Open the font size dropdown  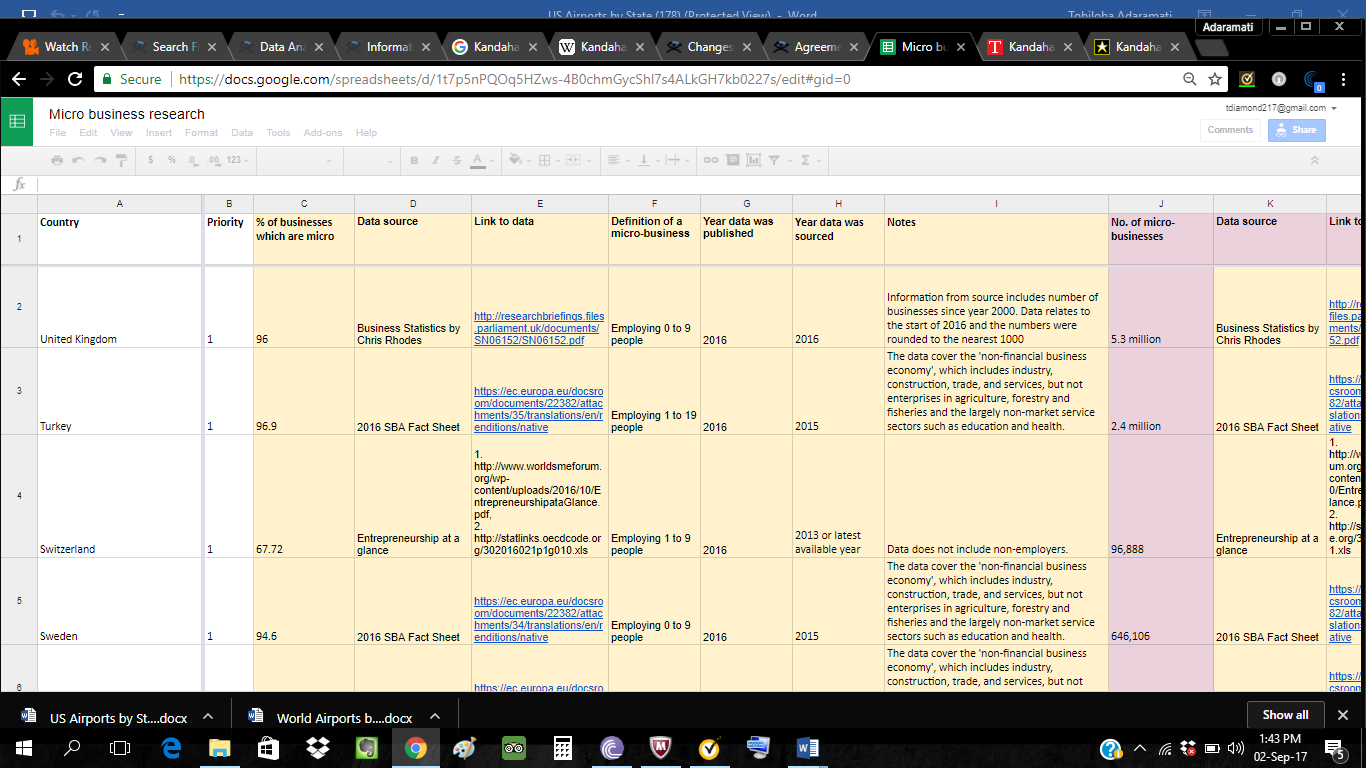pyautogui.click(x=370, y=160)
